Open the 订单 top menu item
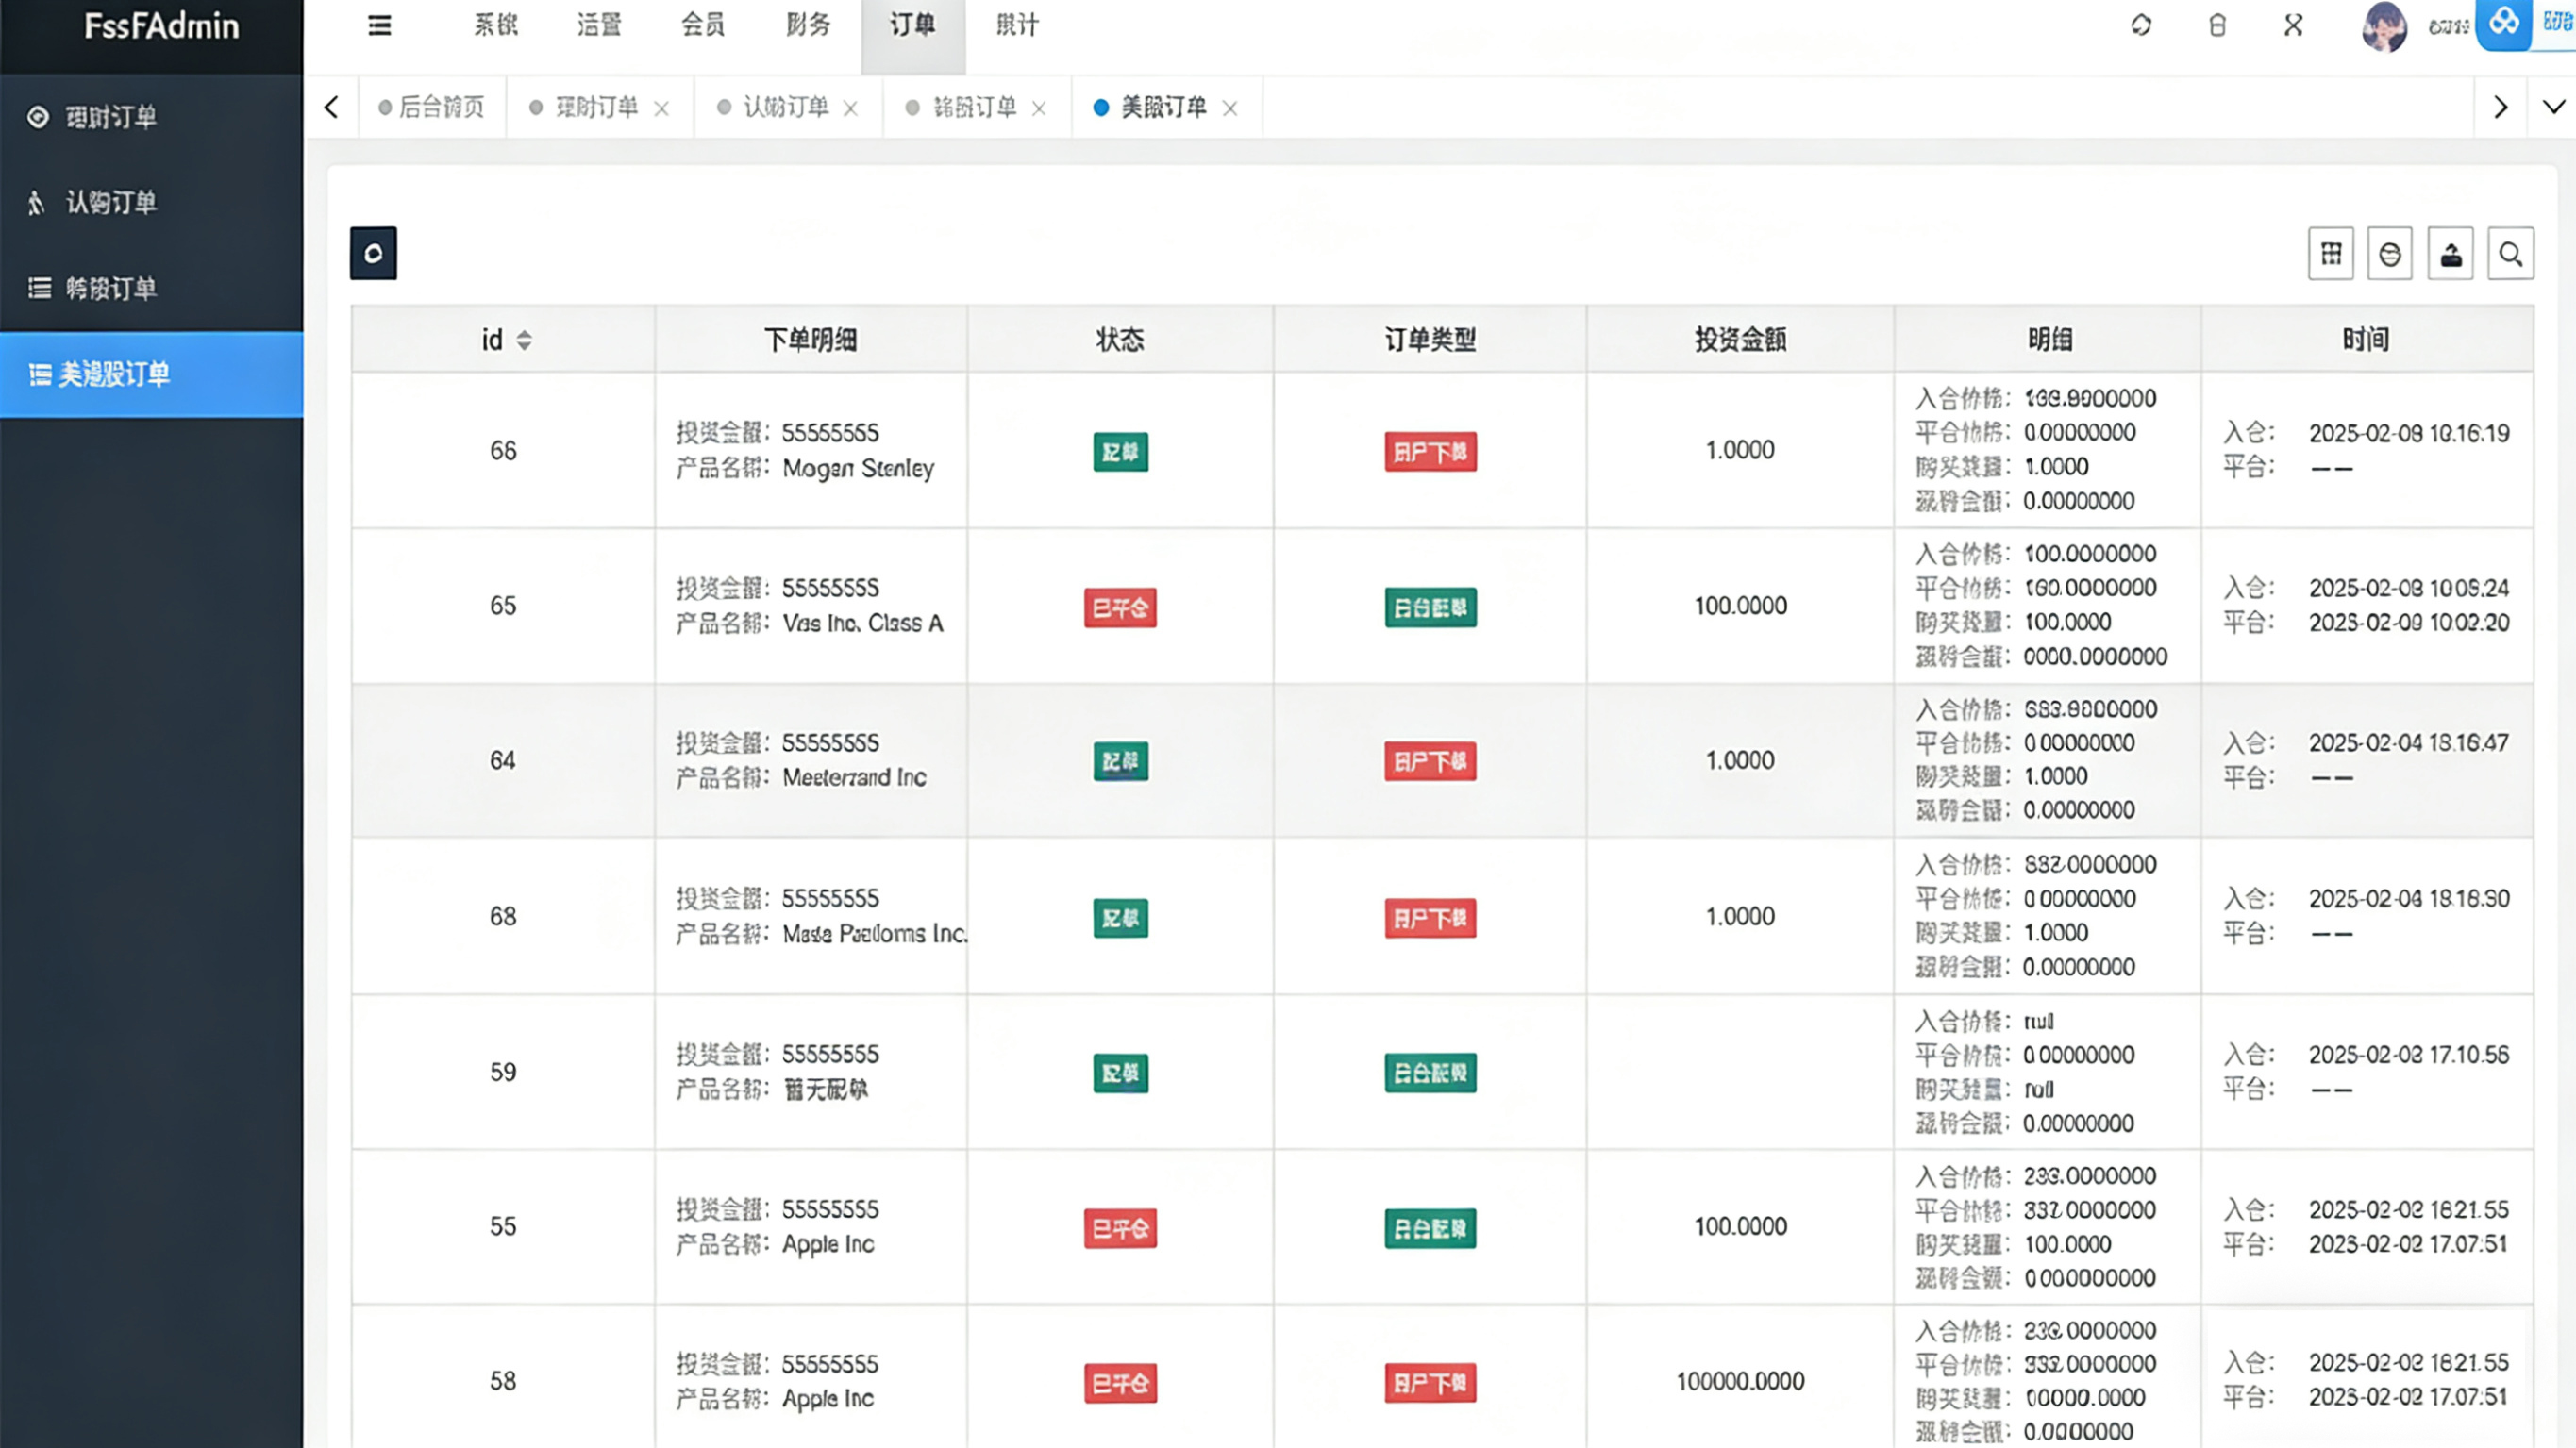The width and height of the screenshot is (2576, 1448). click(x=912, y=25)
